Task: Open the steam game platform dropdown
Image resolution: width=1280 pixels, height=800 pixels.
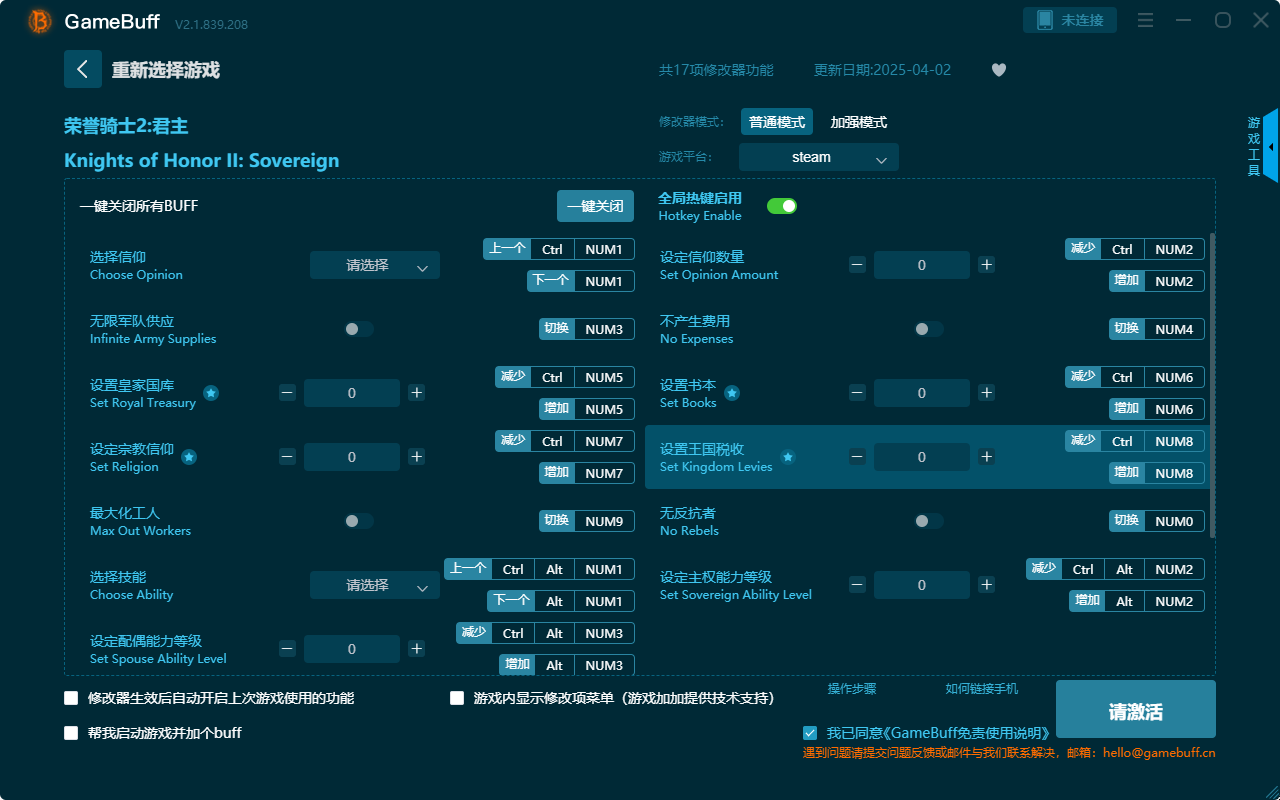Action: 819,157
